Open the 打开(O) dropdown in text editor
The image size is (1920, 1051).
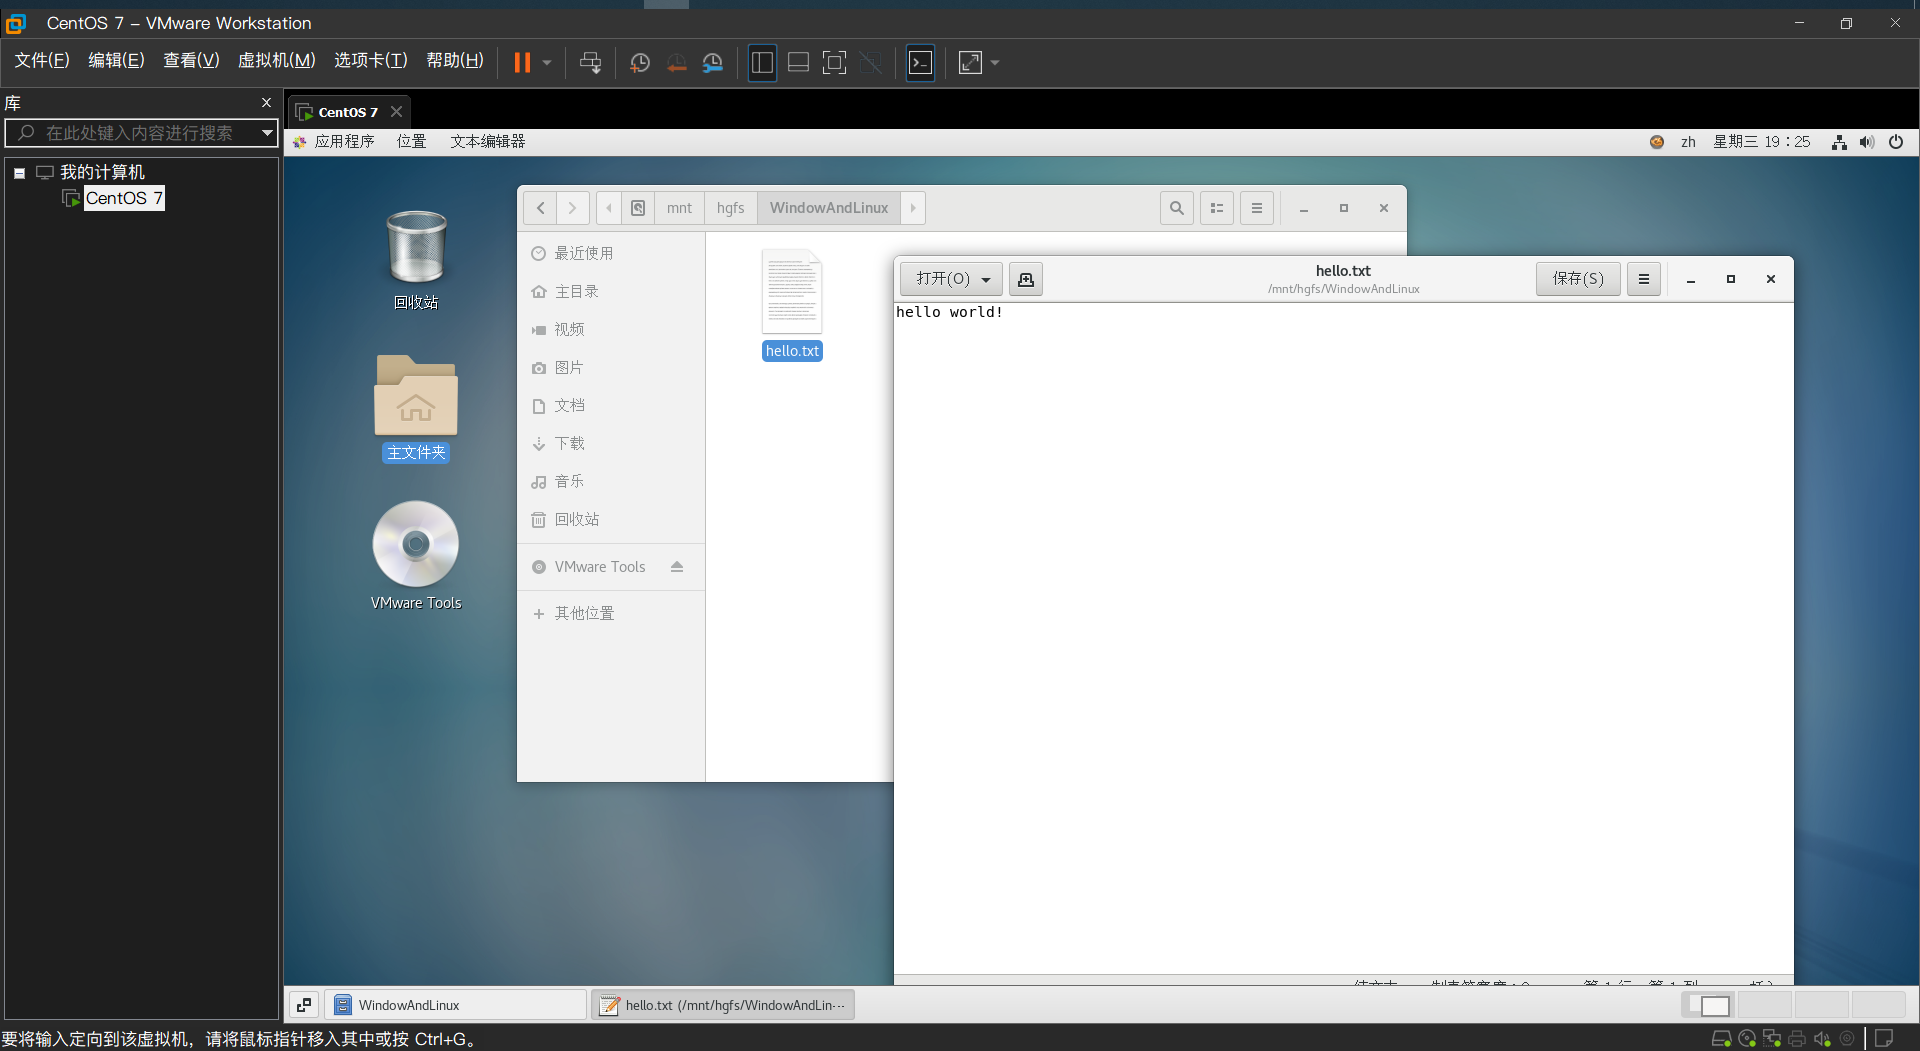click(951, 279)
